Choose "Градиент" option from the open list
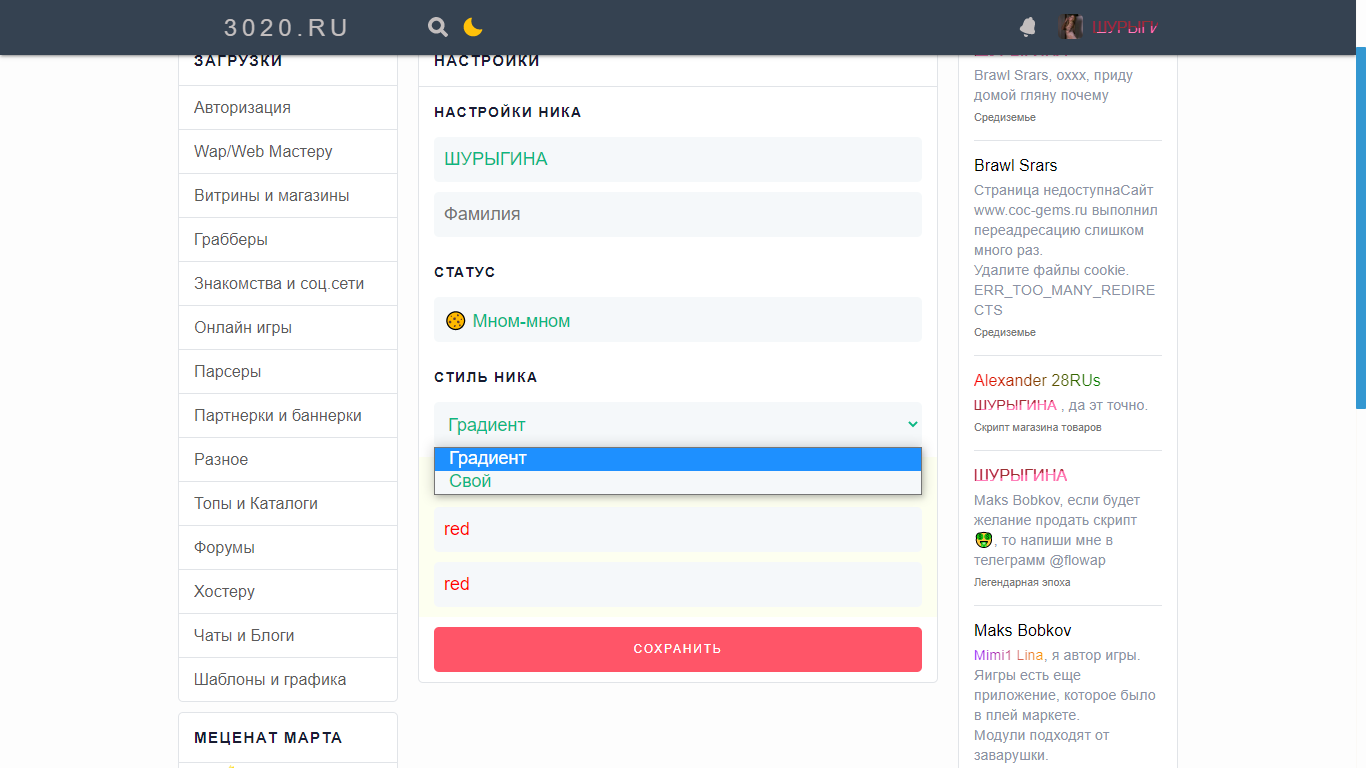The image size is (1366, 768). point(488,459)
